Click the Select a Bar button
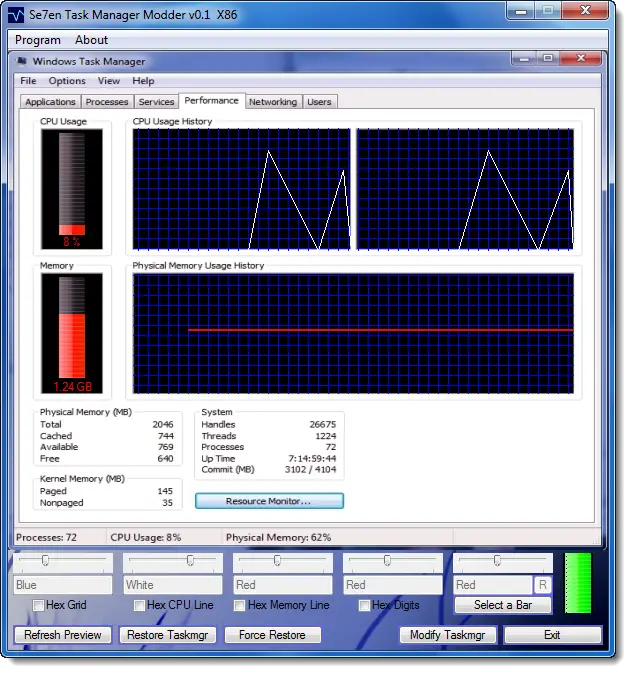Image resolution: width=631 pixels, height=673 pixels. coord(503,606)
